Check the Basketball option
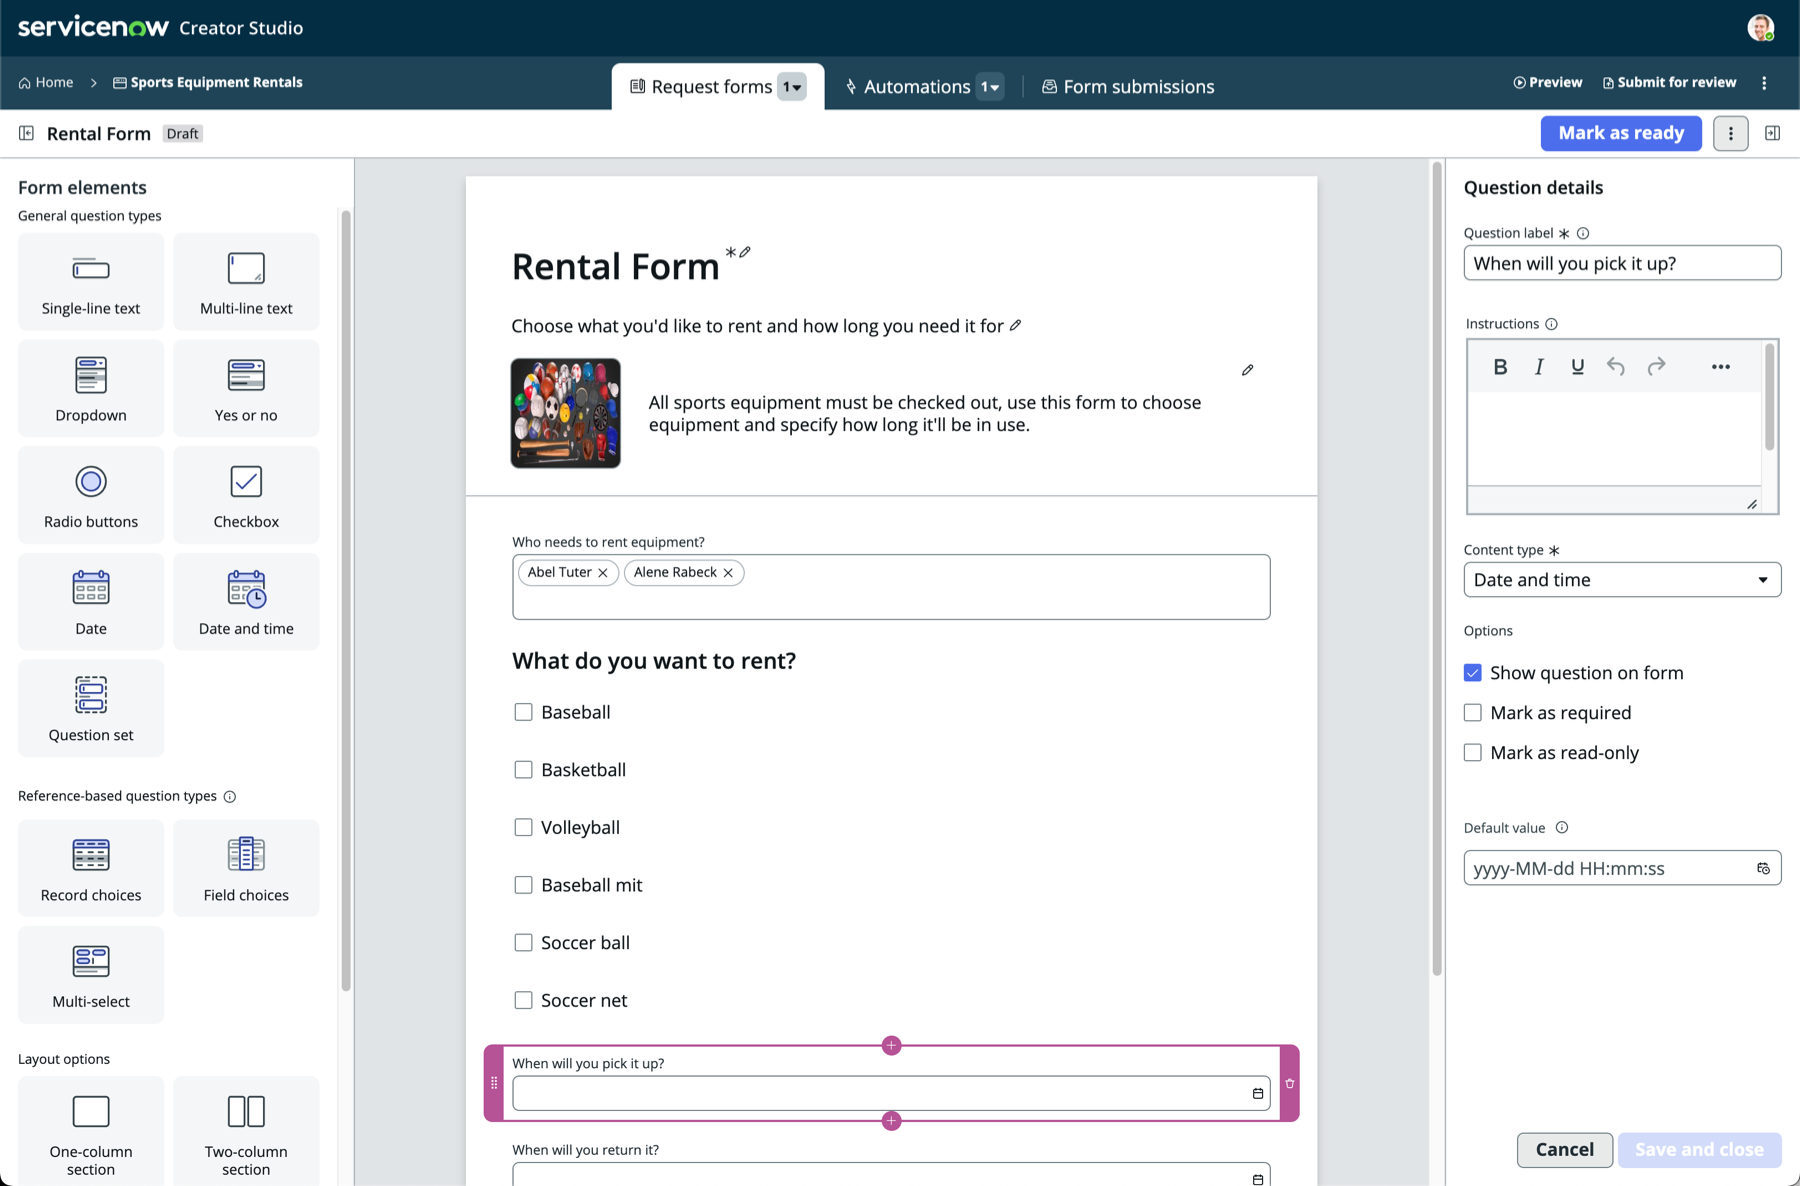The width and height of the screenshot is (1800, 1186). (x=523, y=770)
